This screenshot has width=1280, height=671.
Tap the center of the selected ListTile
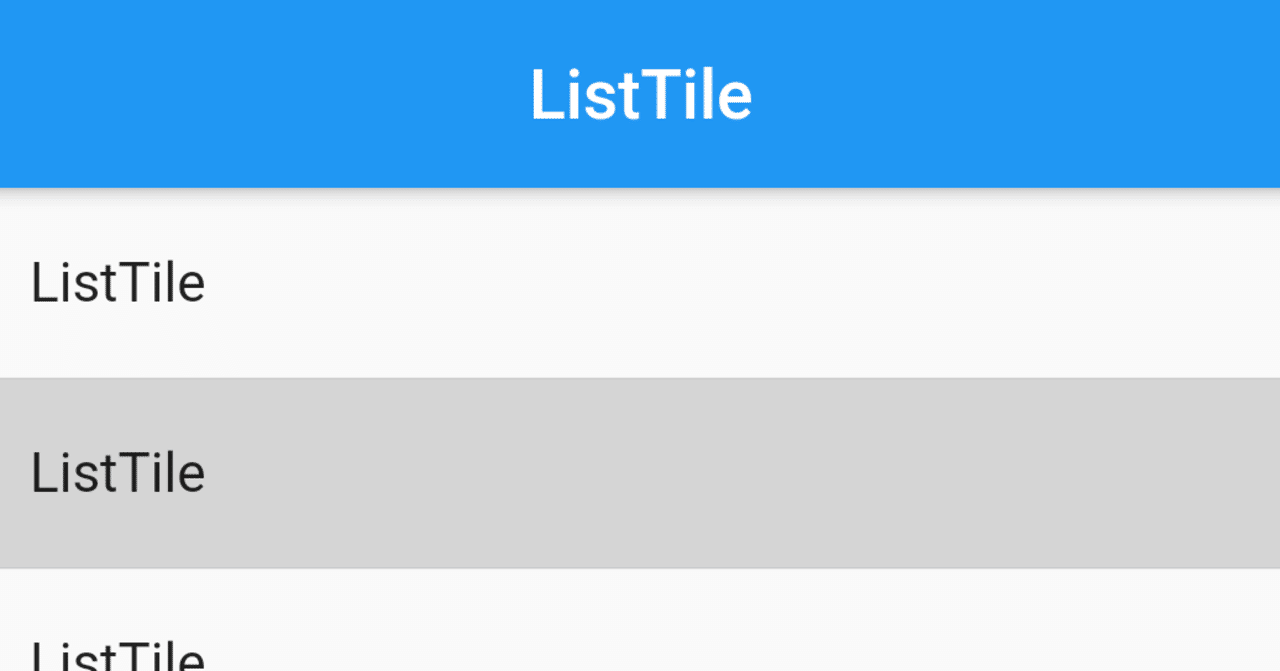pyautogui.click(x=640, y=472)
